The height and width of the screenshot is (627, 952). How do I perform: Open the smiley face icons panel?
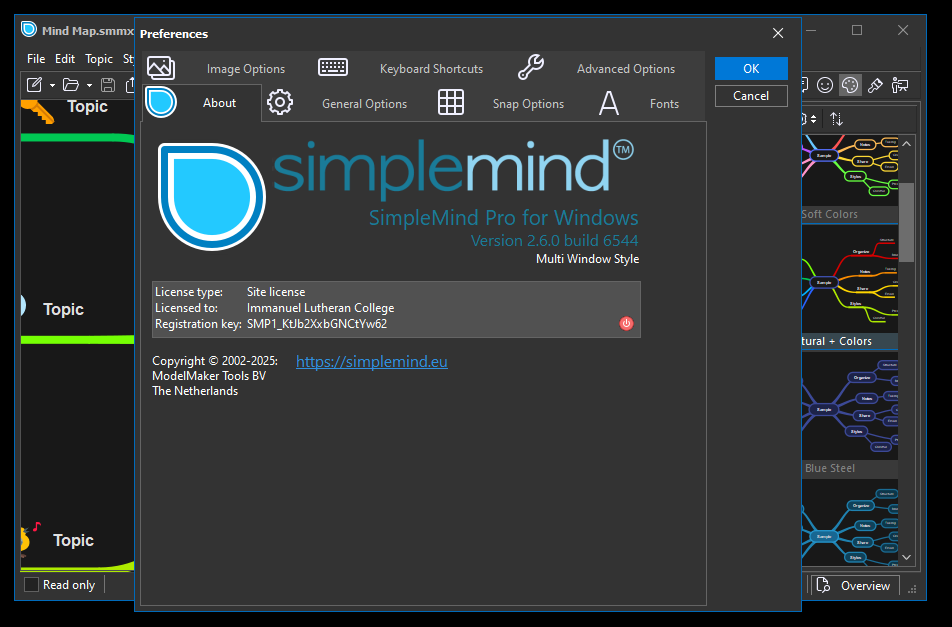click(824, 86)
